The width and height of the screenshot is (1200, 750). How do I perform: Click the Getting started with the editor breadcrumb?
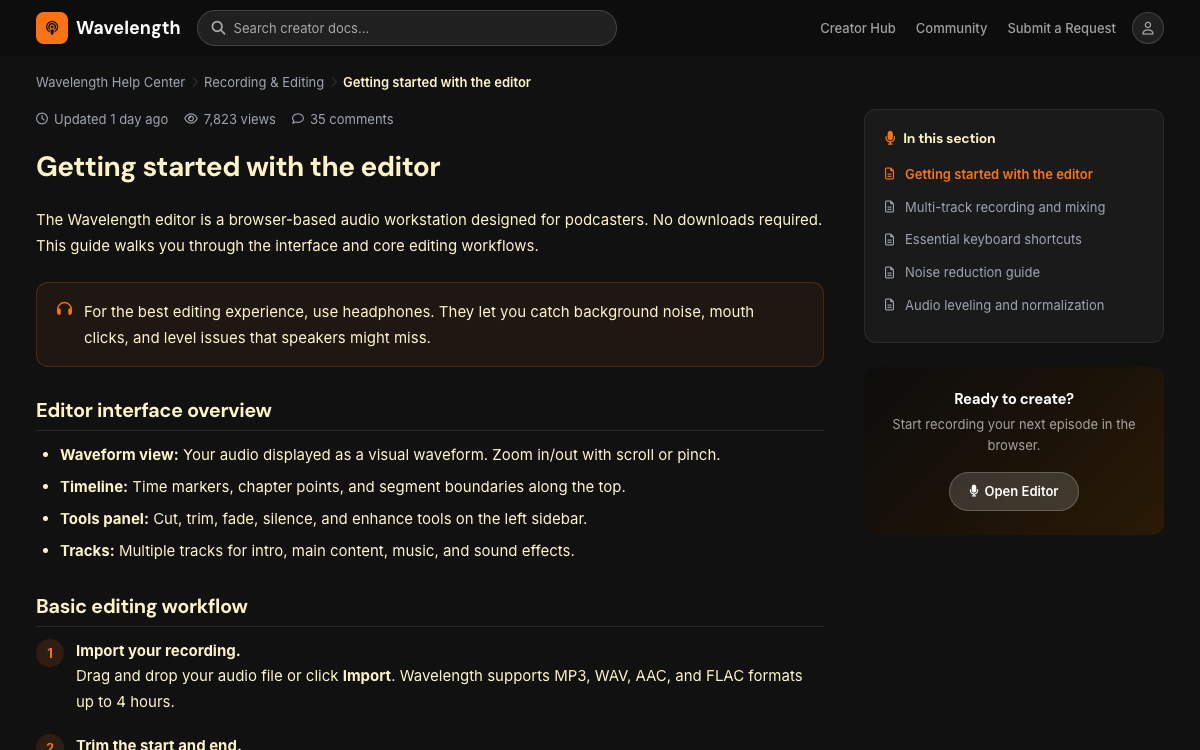437,82
